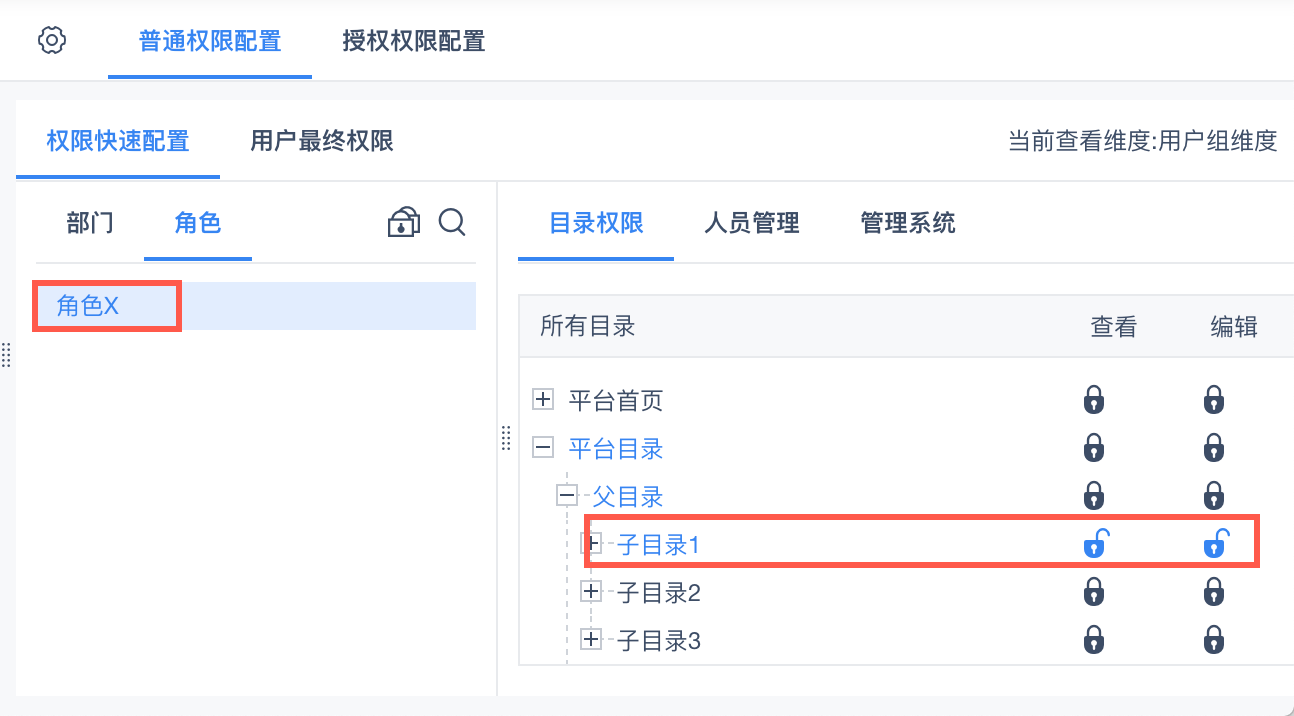Expand the 子目录2 tree node

coord(591,592)
